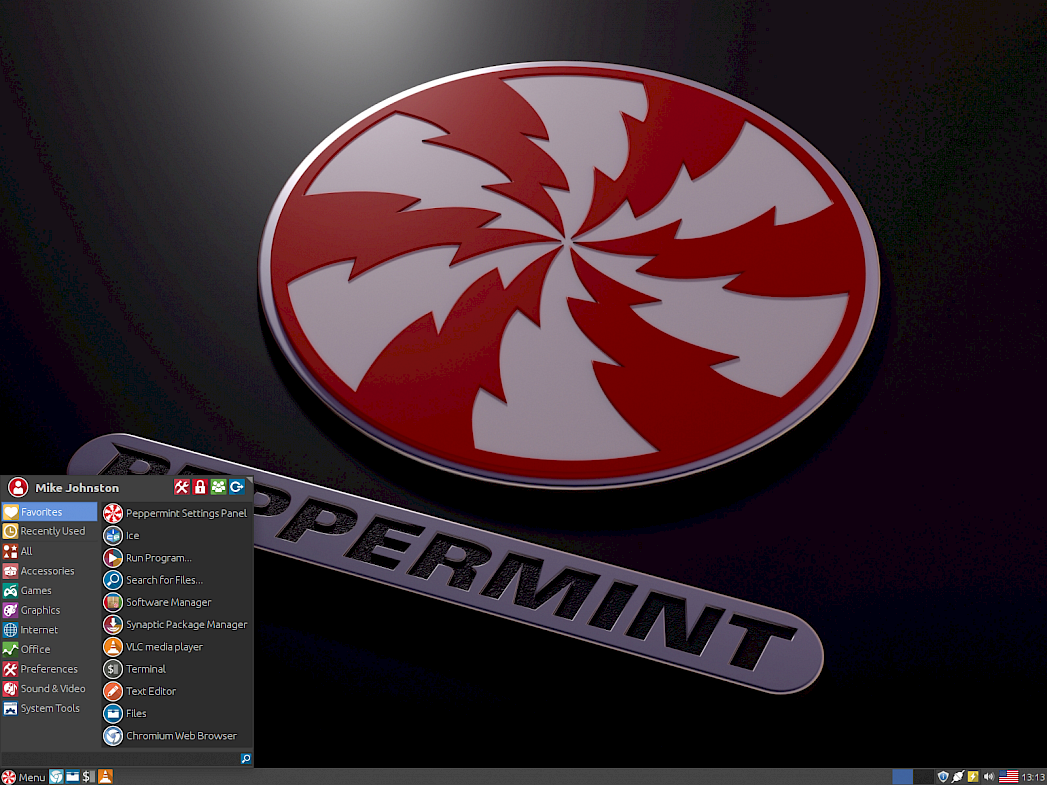The image size is (1047, 785).
Task: Open the Preferences category
Action: pos(49,669)
